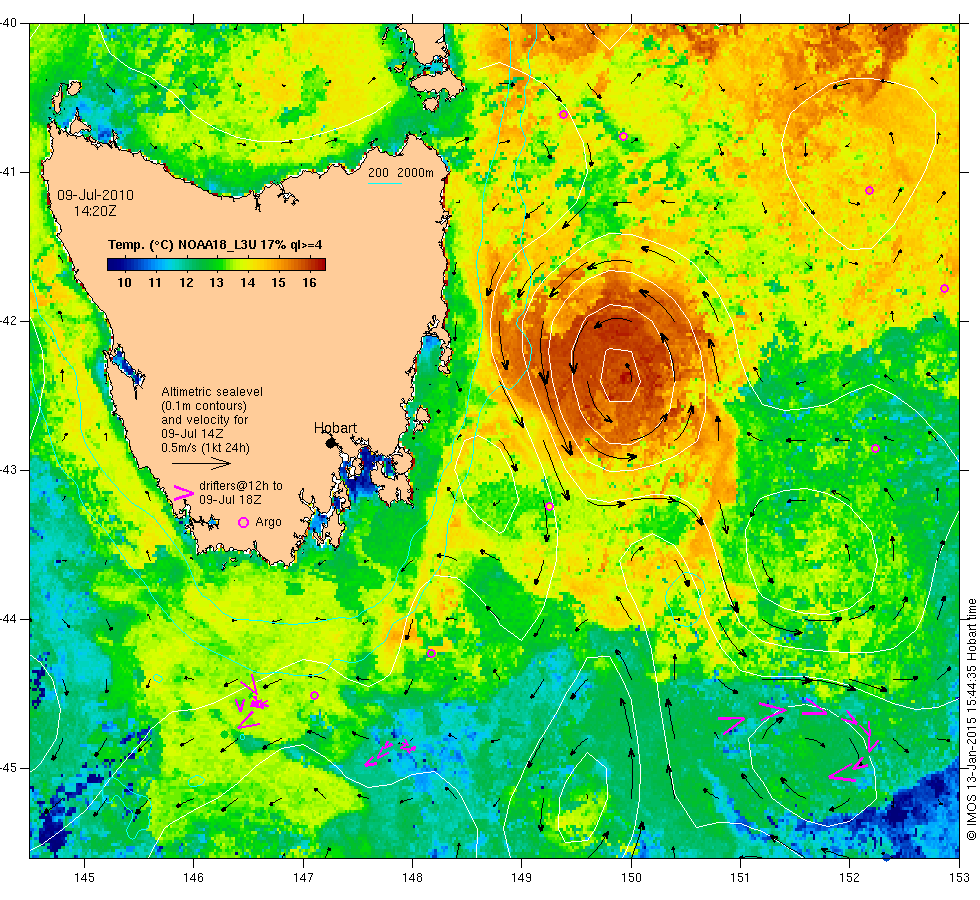Click the '14:20Z' time label
The width and height of the screenshot is (980, 900).
pyautogui.click(x=95, y=211)
